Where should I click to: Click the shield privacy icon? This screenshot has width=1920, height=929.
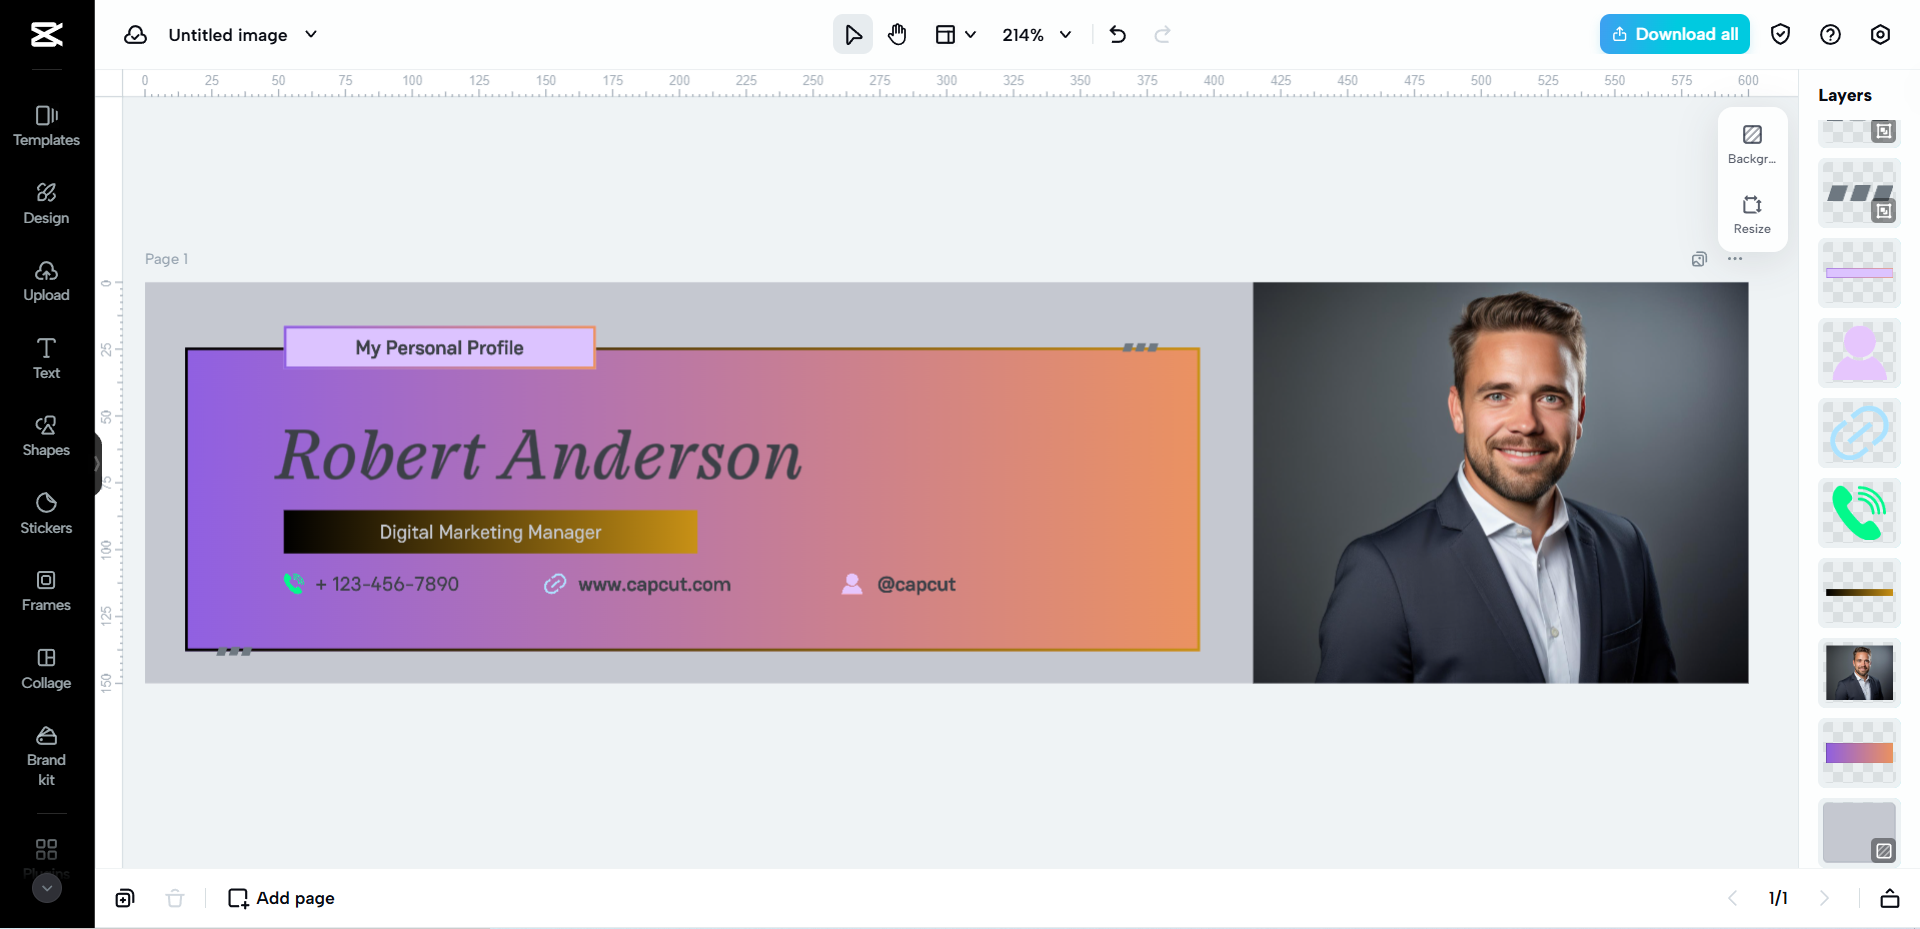[1780, 35]
